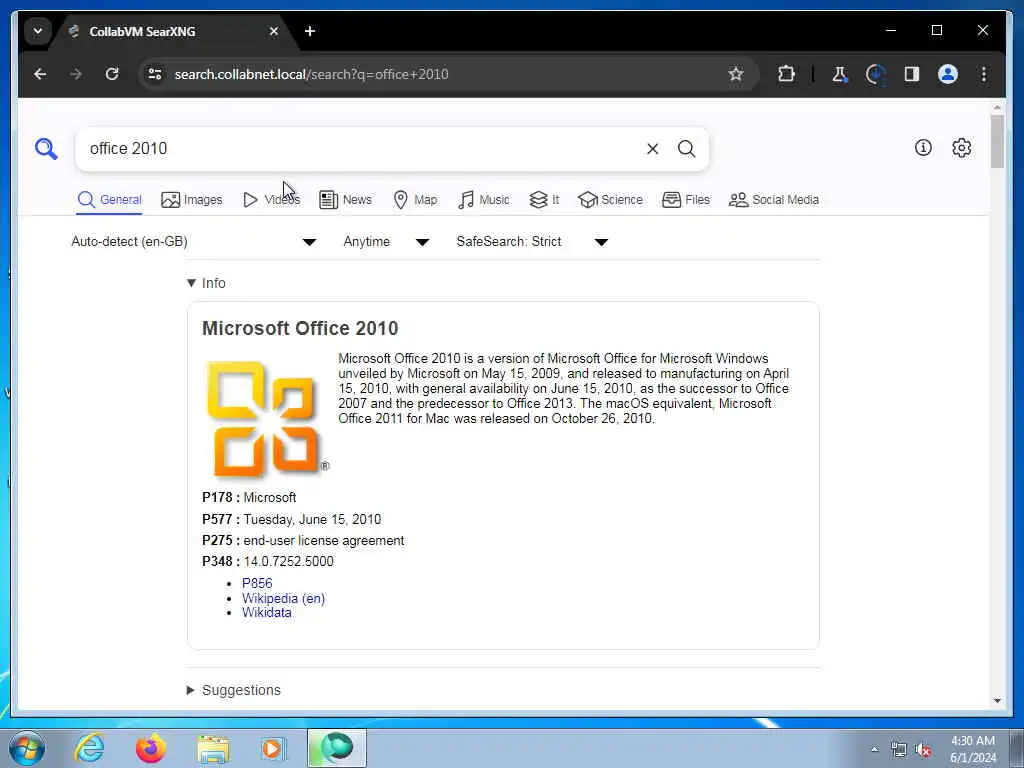The width and height of the screenshot is (1024, 768).
Task: Open SearXNG preferences gear icon
Action: click(x=961, y=148)
